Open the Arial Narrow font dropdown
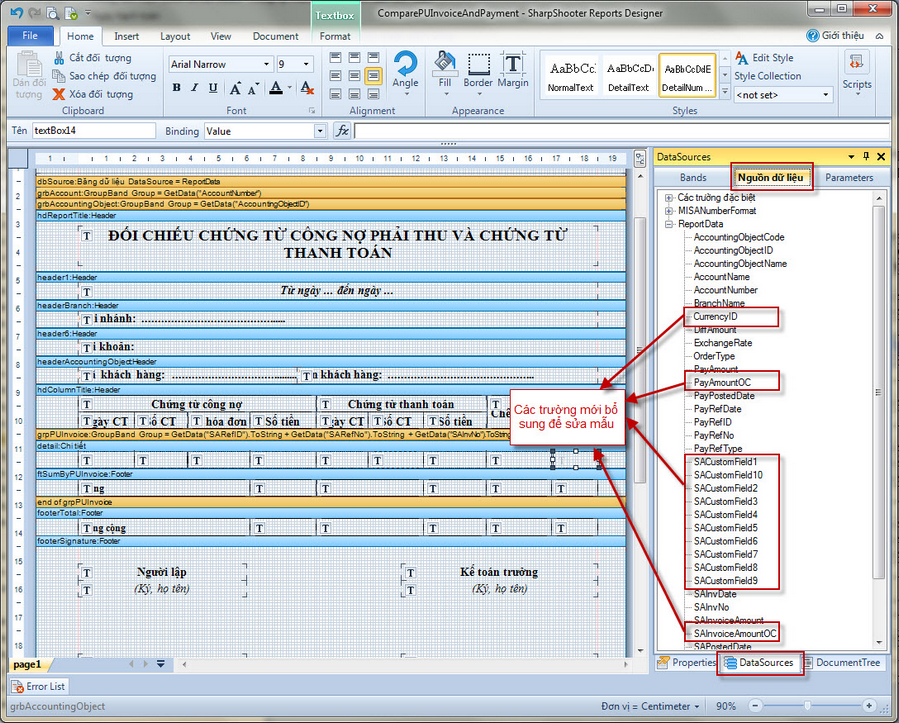The width and height of the screenshot is (899, 723). pos(267,64)
